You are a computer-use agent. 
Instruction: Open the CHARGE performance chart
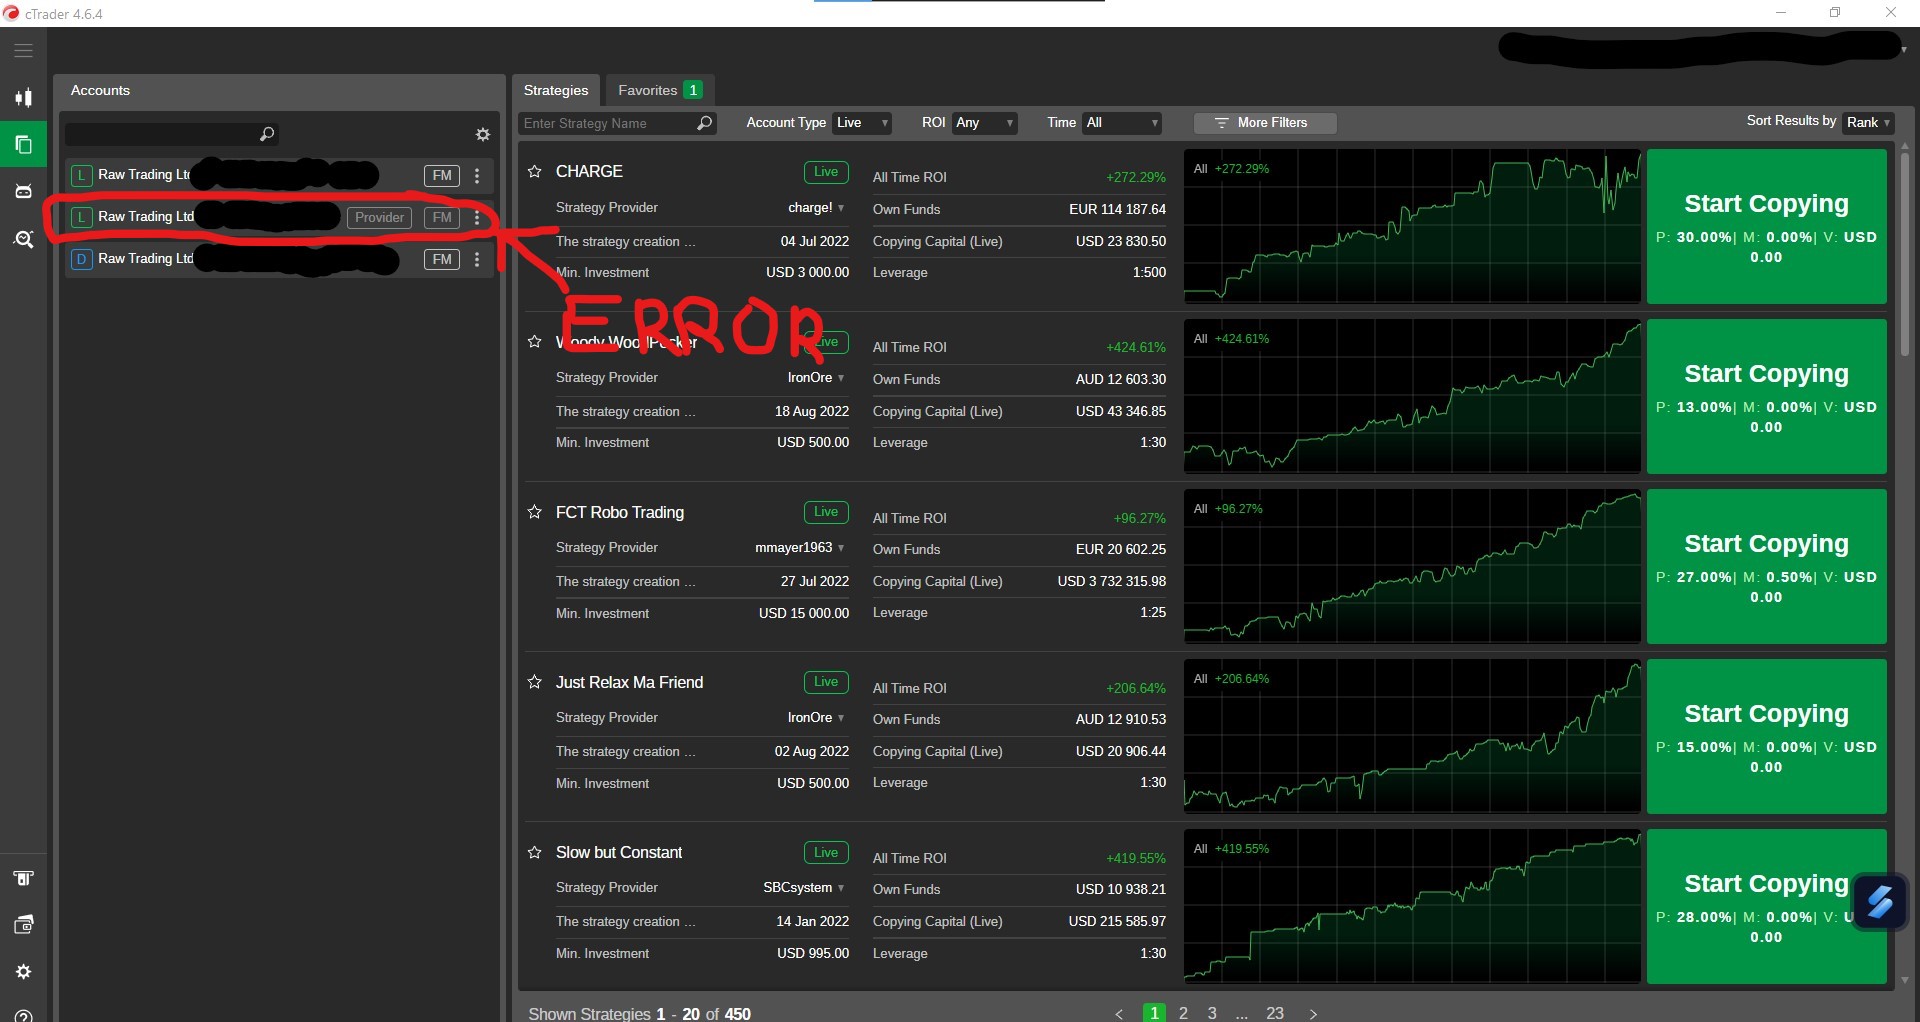click(x=1412, y=227)
